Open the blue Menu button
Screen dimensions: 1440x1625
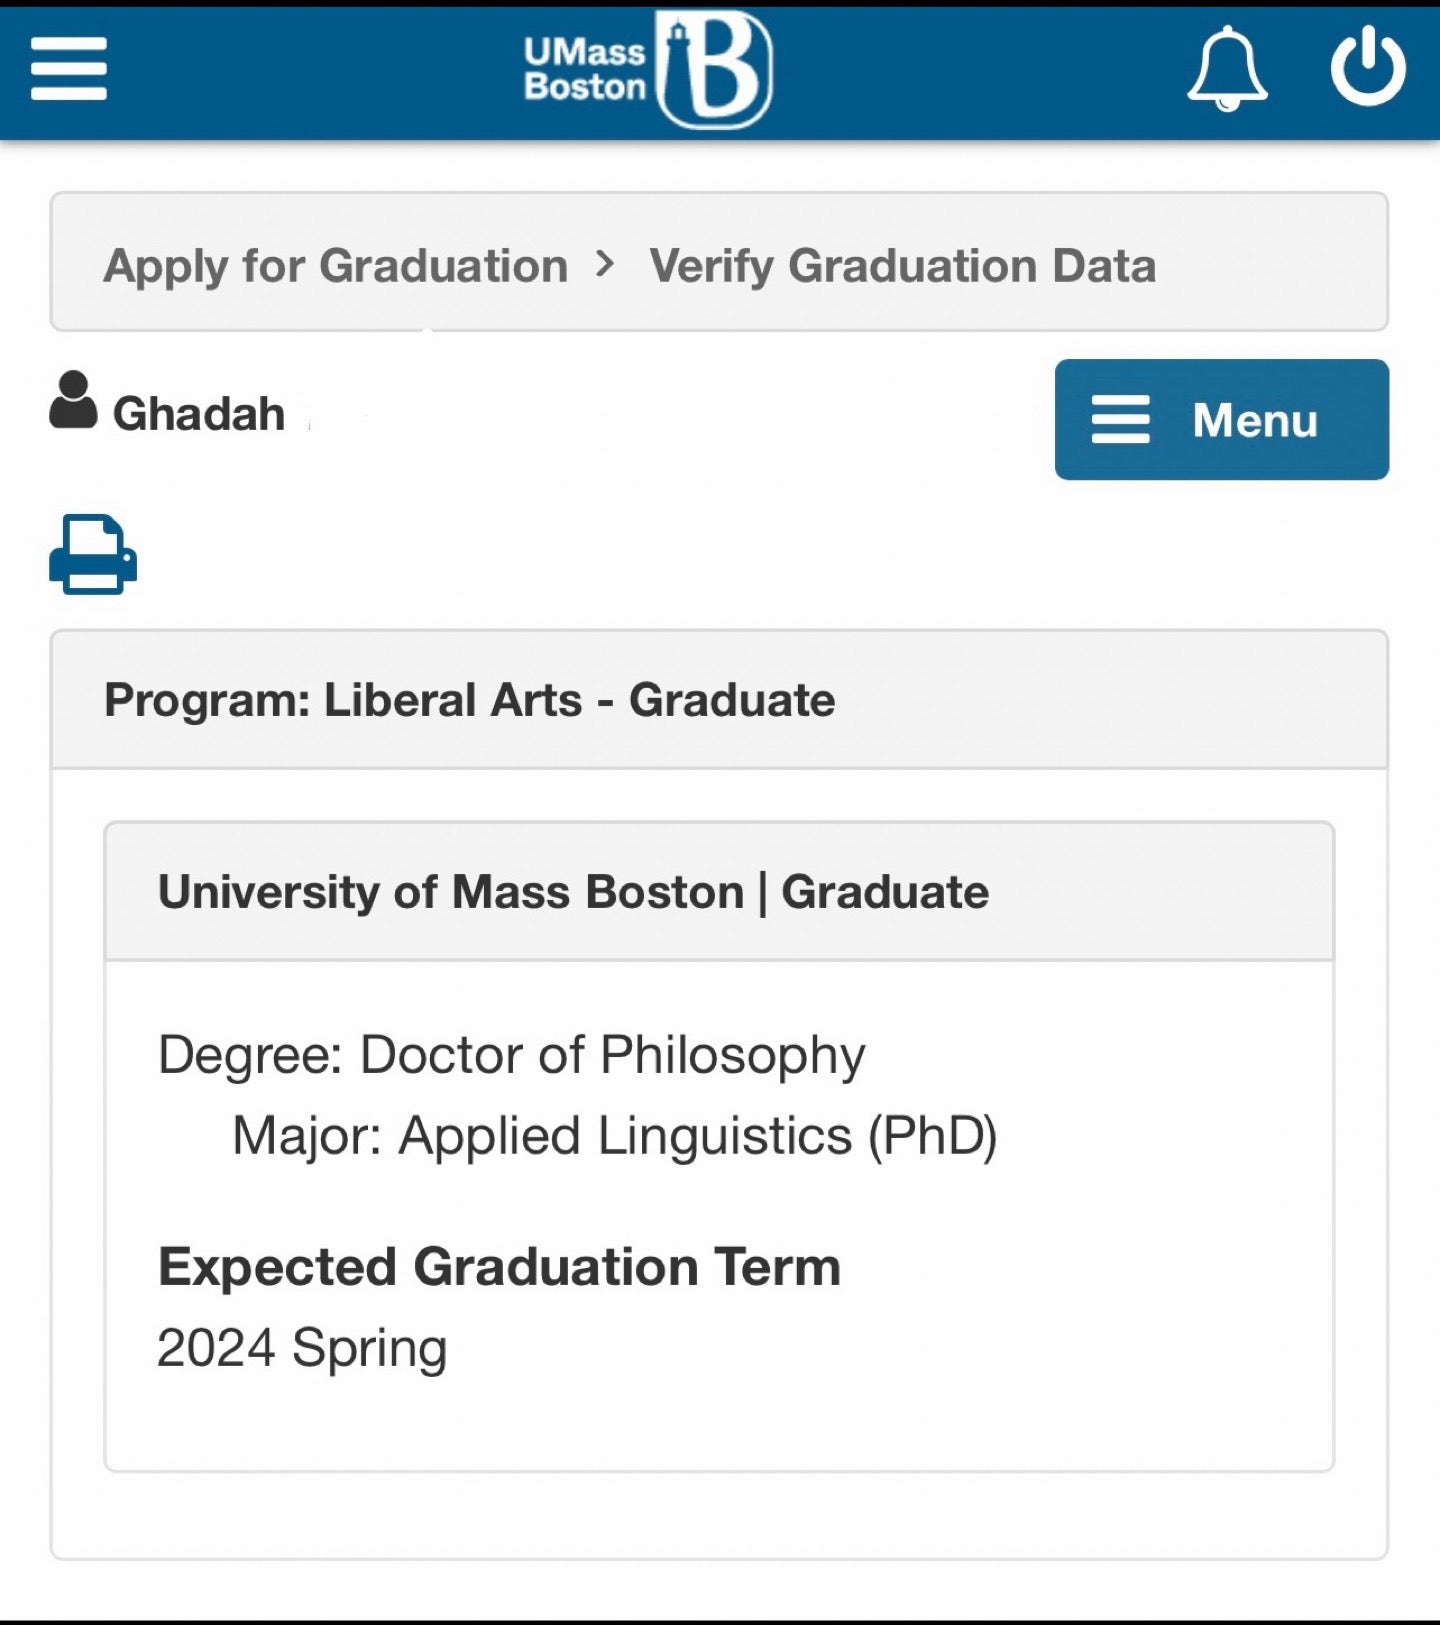coord(1221,419)
